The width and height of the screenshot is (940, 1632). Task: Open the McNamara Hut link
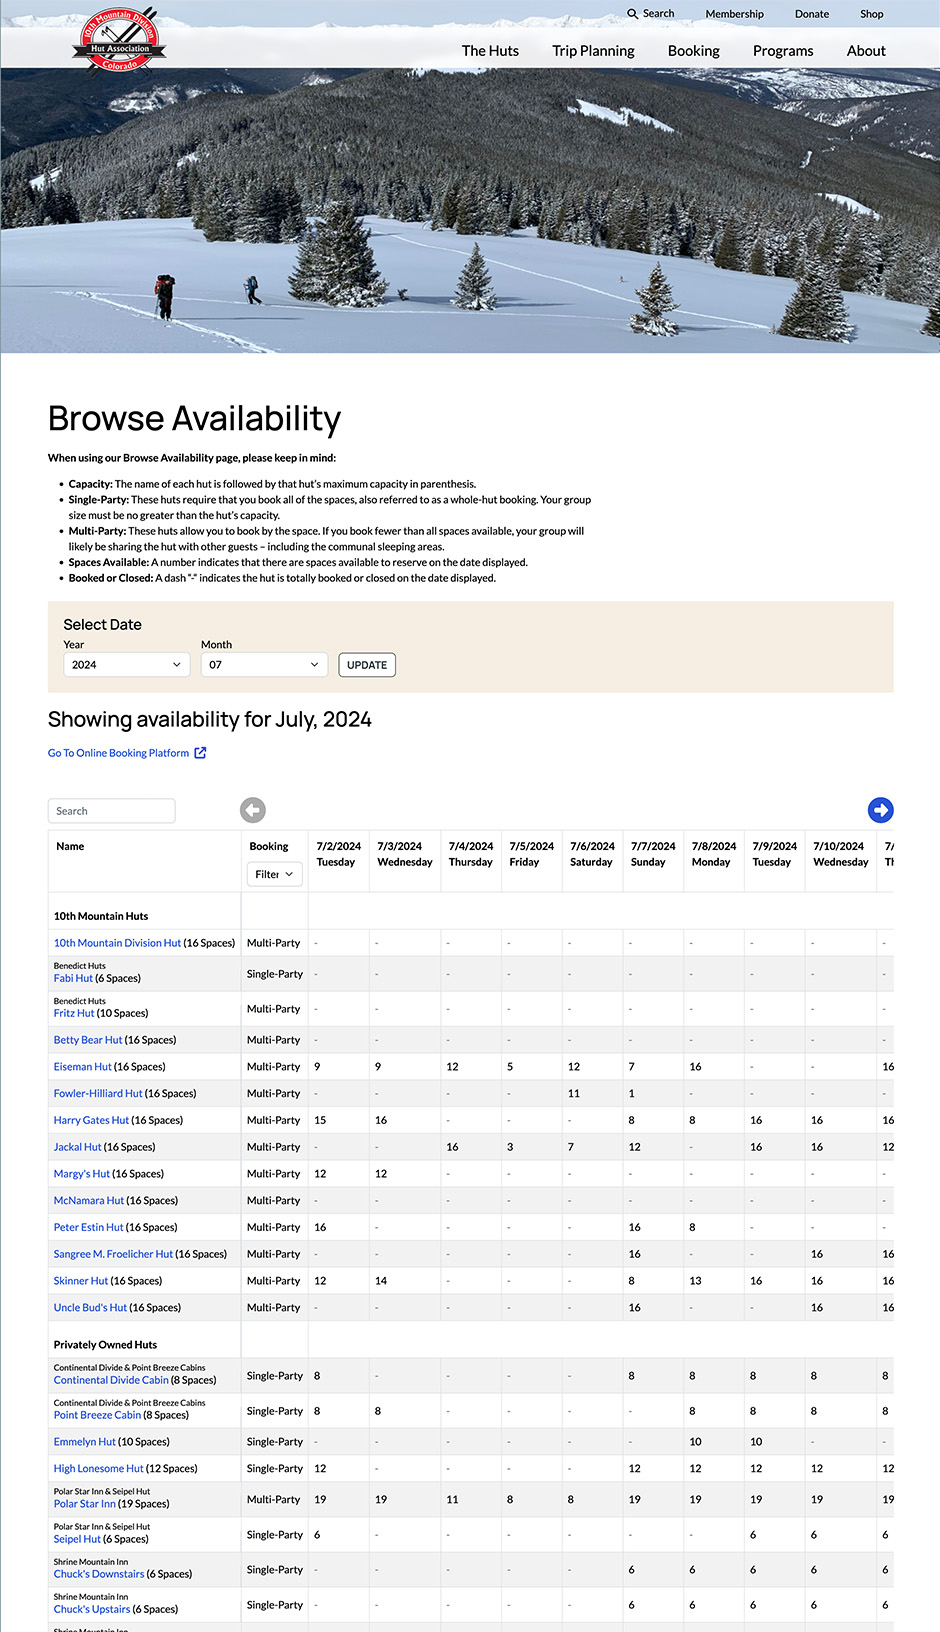click(89, 1201)
